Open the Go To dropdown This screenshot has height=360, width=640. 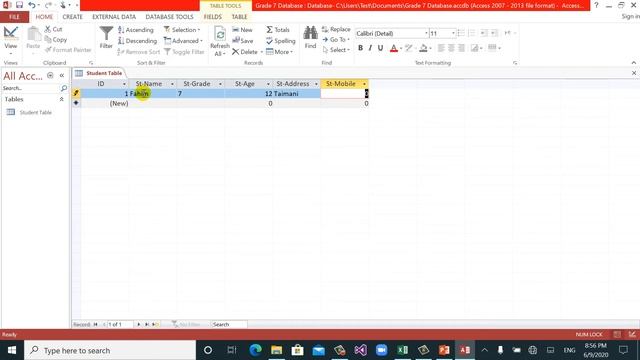(x=336, y=40)
